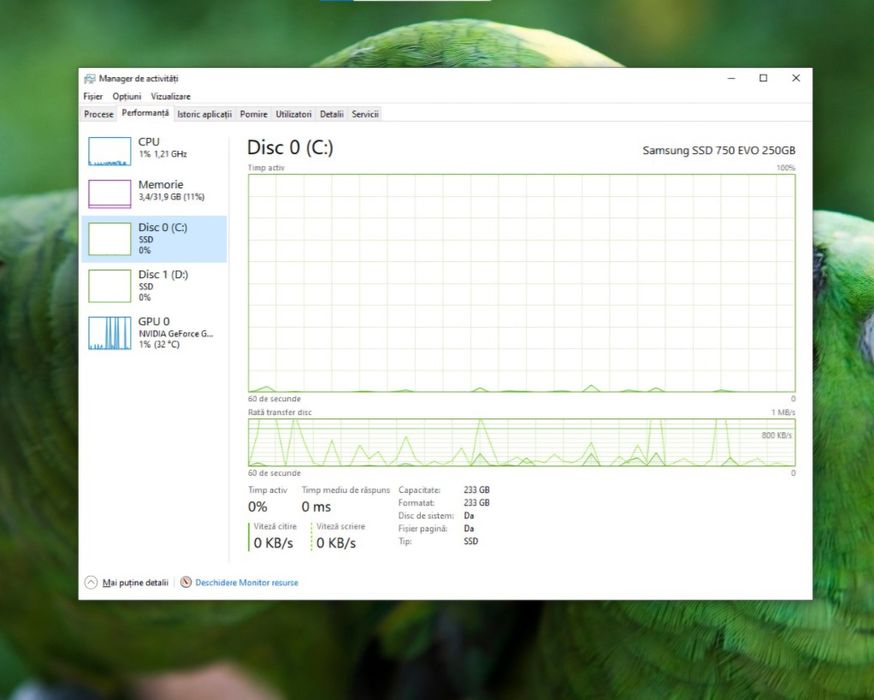Click the 1% 1,21 GHz CPU text
This screenshot has height=700, width=874.
[x=163, y=154]
